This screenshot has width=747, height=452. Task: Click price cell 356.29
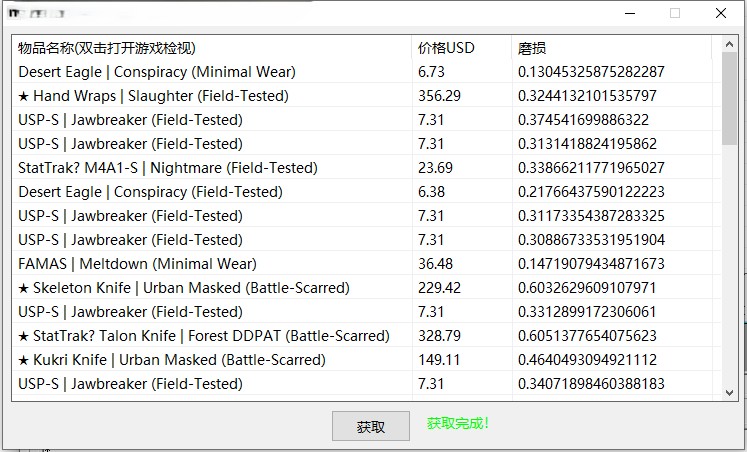coord(439,96)
